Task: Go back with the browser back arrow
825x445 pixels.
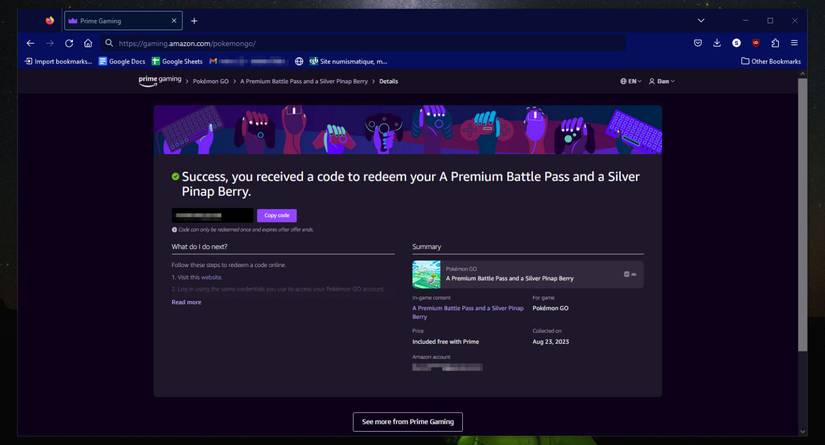Action: point(31,43)
